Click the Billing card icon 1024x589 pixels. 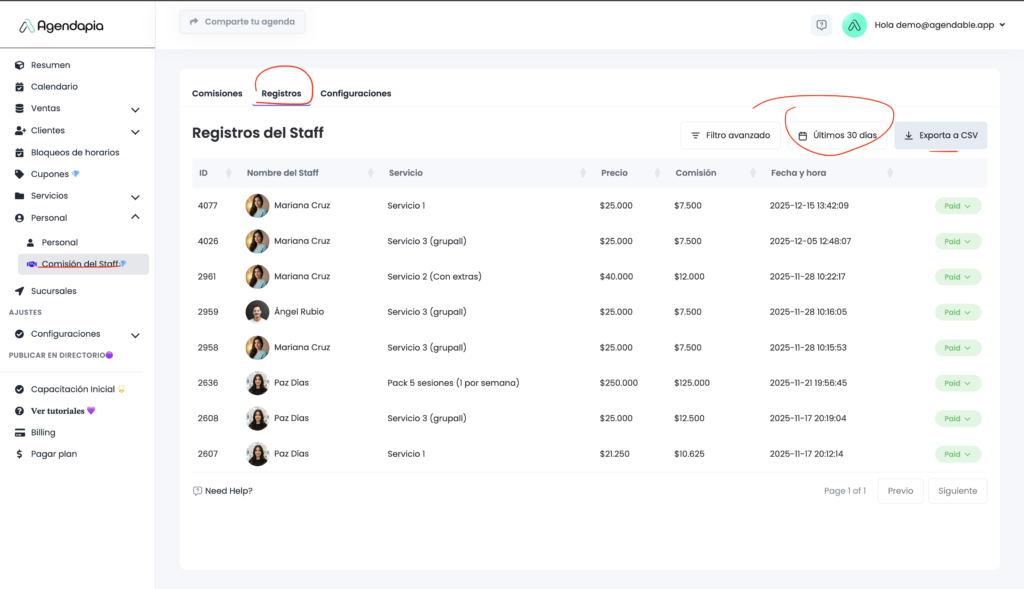click(19, 432)
